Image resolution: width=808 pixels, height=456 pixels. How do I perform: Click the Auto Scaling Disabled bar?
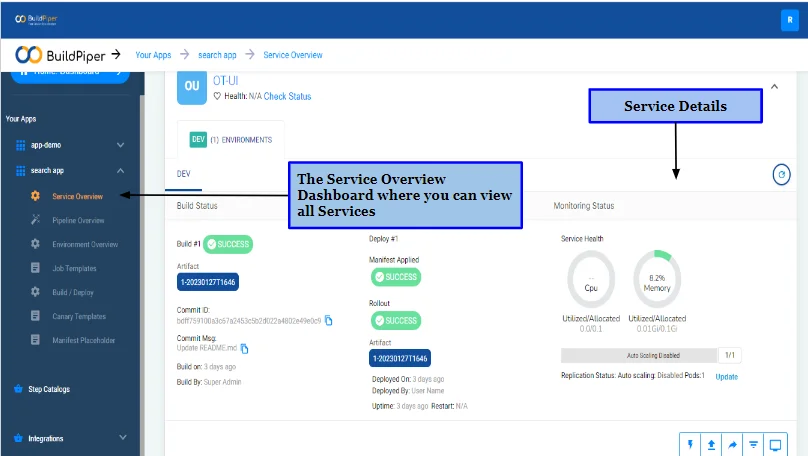tap(639, 356)
